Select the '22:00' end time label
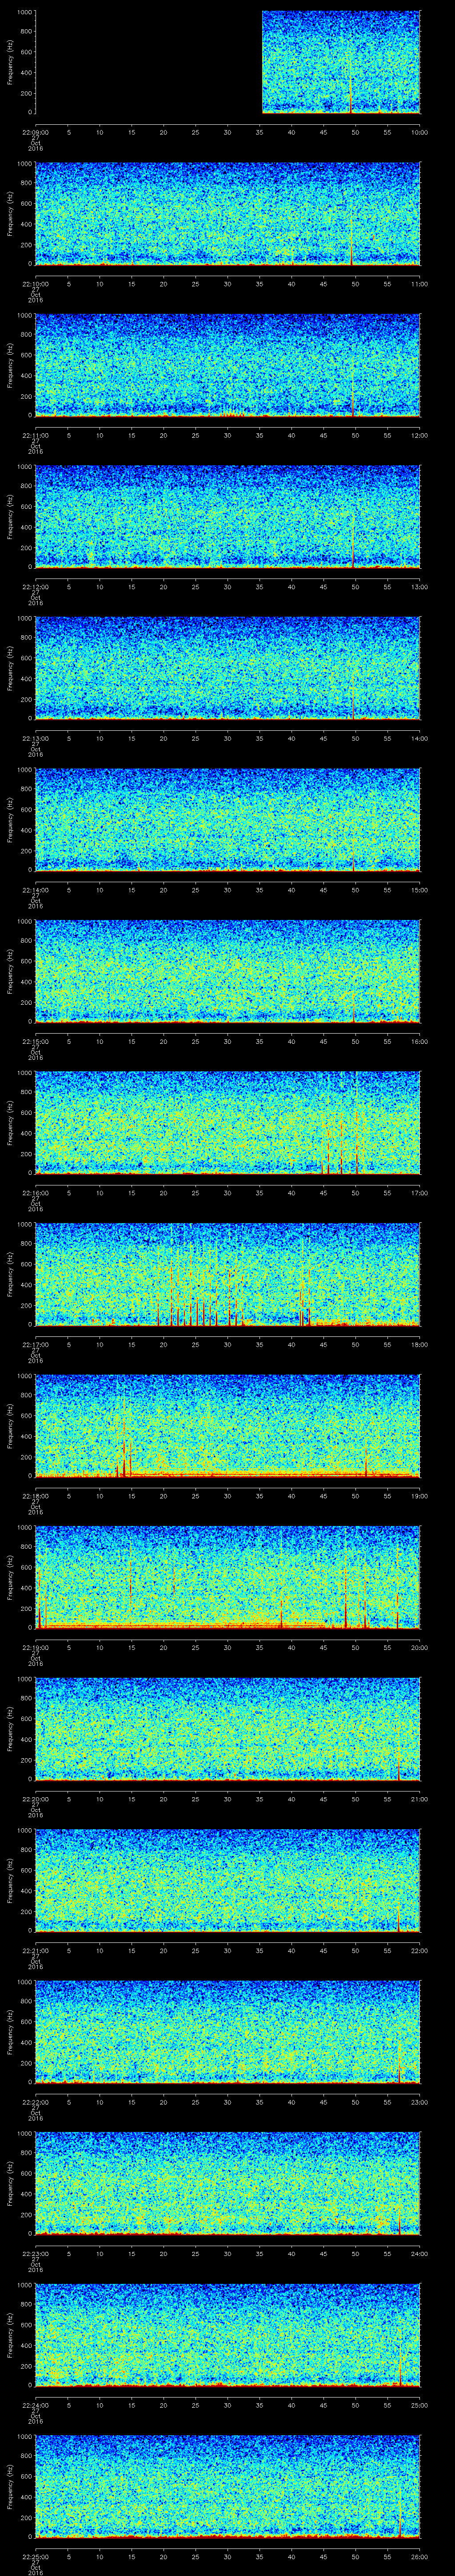The image size is (455, 2576). 420,1950
